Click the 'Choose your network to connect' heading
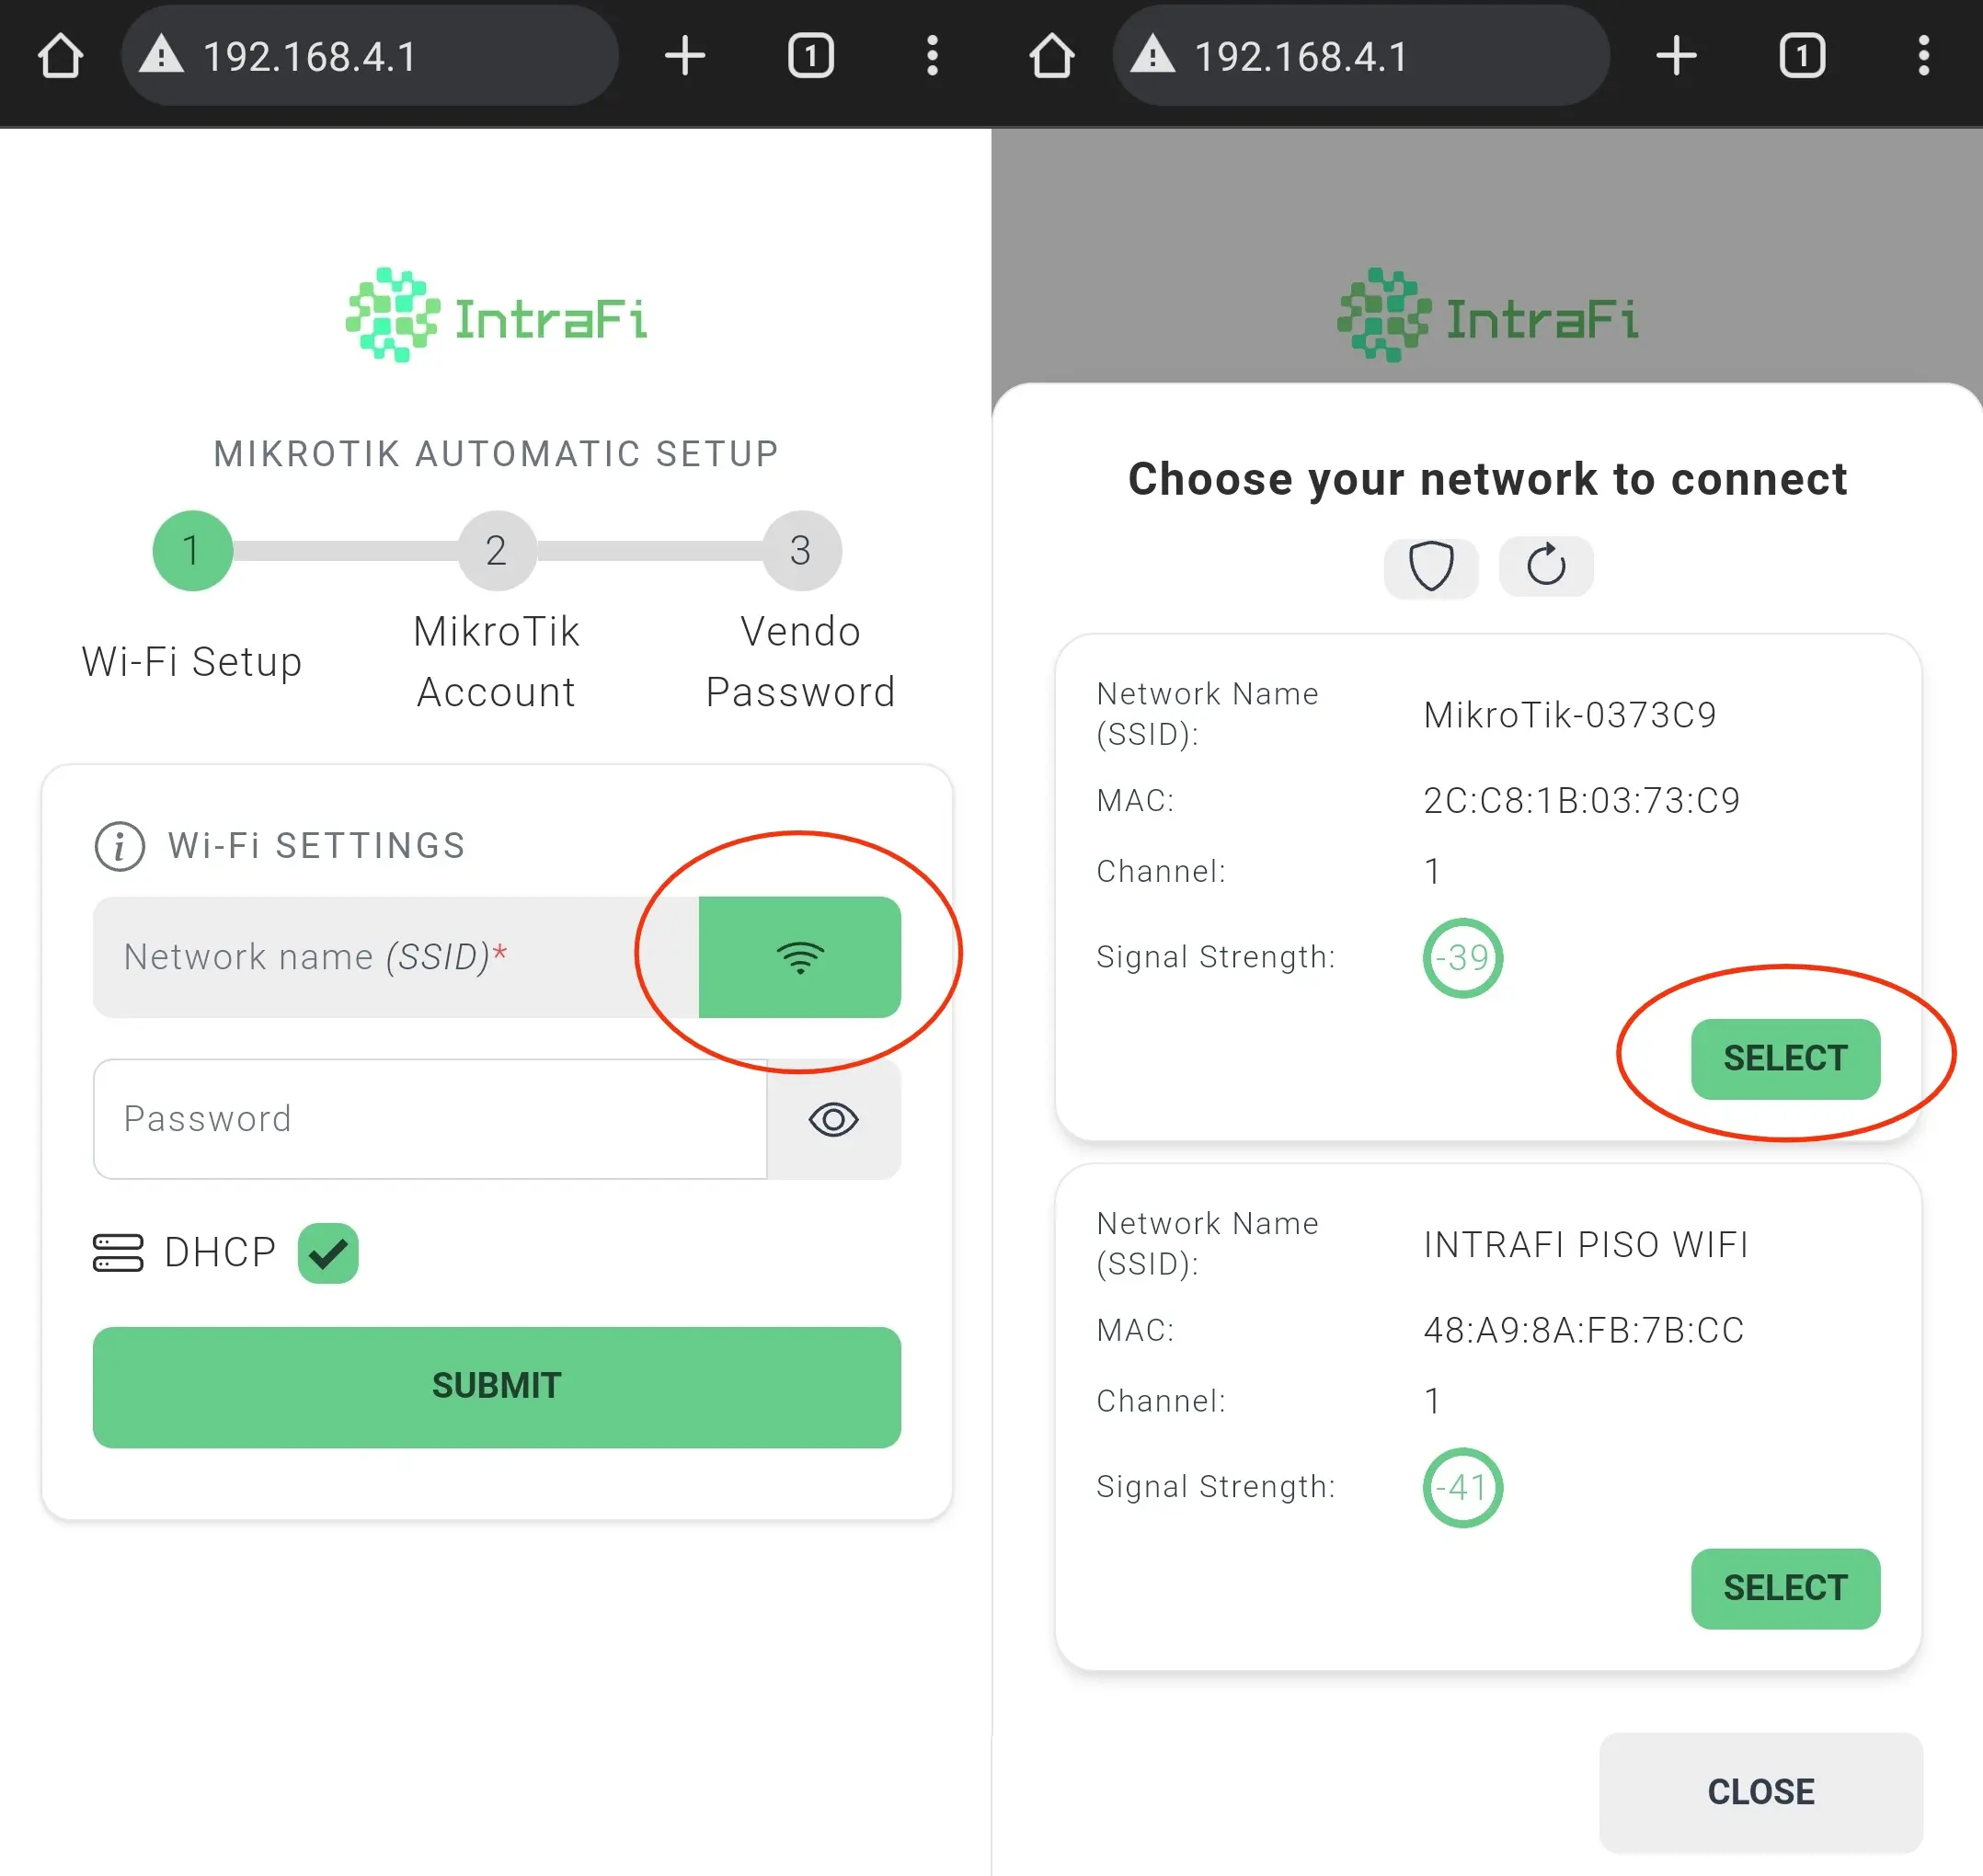Screen dimensions: 1983x1876 (1488, 479)
